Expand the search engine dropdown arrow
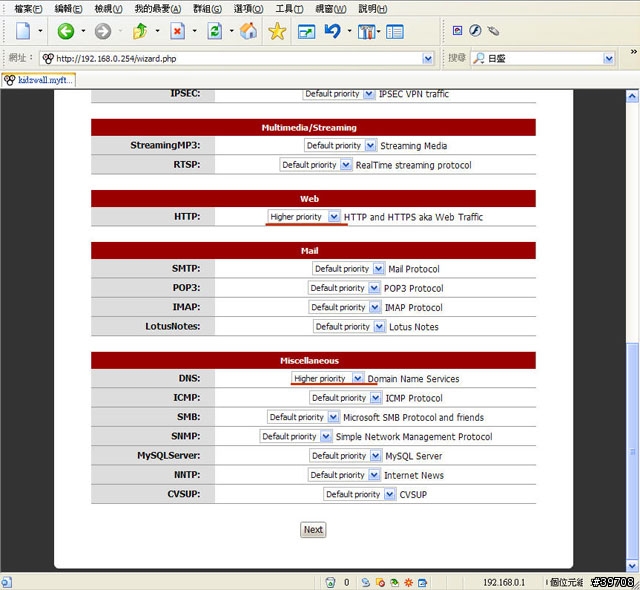 609,59
